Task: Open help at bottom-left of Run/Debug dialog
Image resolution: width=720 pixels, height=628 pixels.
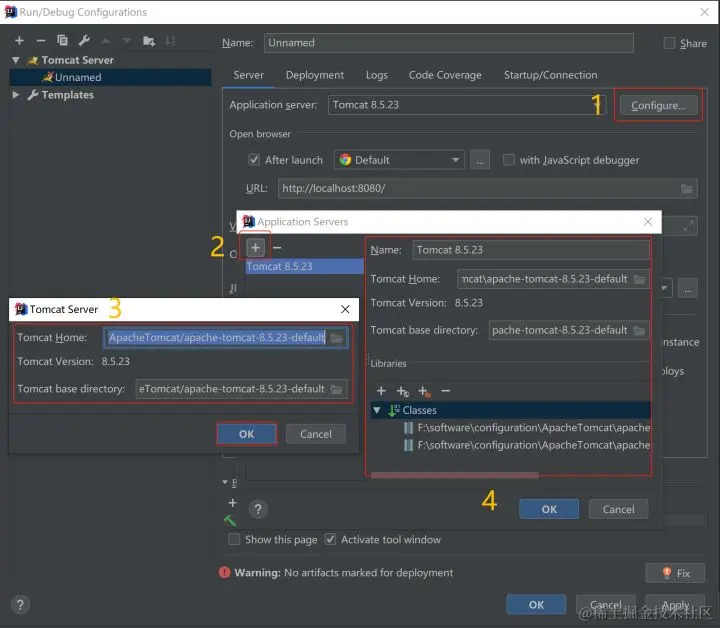Action: [x=20, y=605]
